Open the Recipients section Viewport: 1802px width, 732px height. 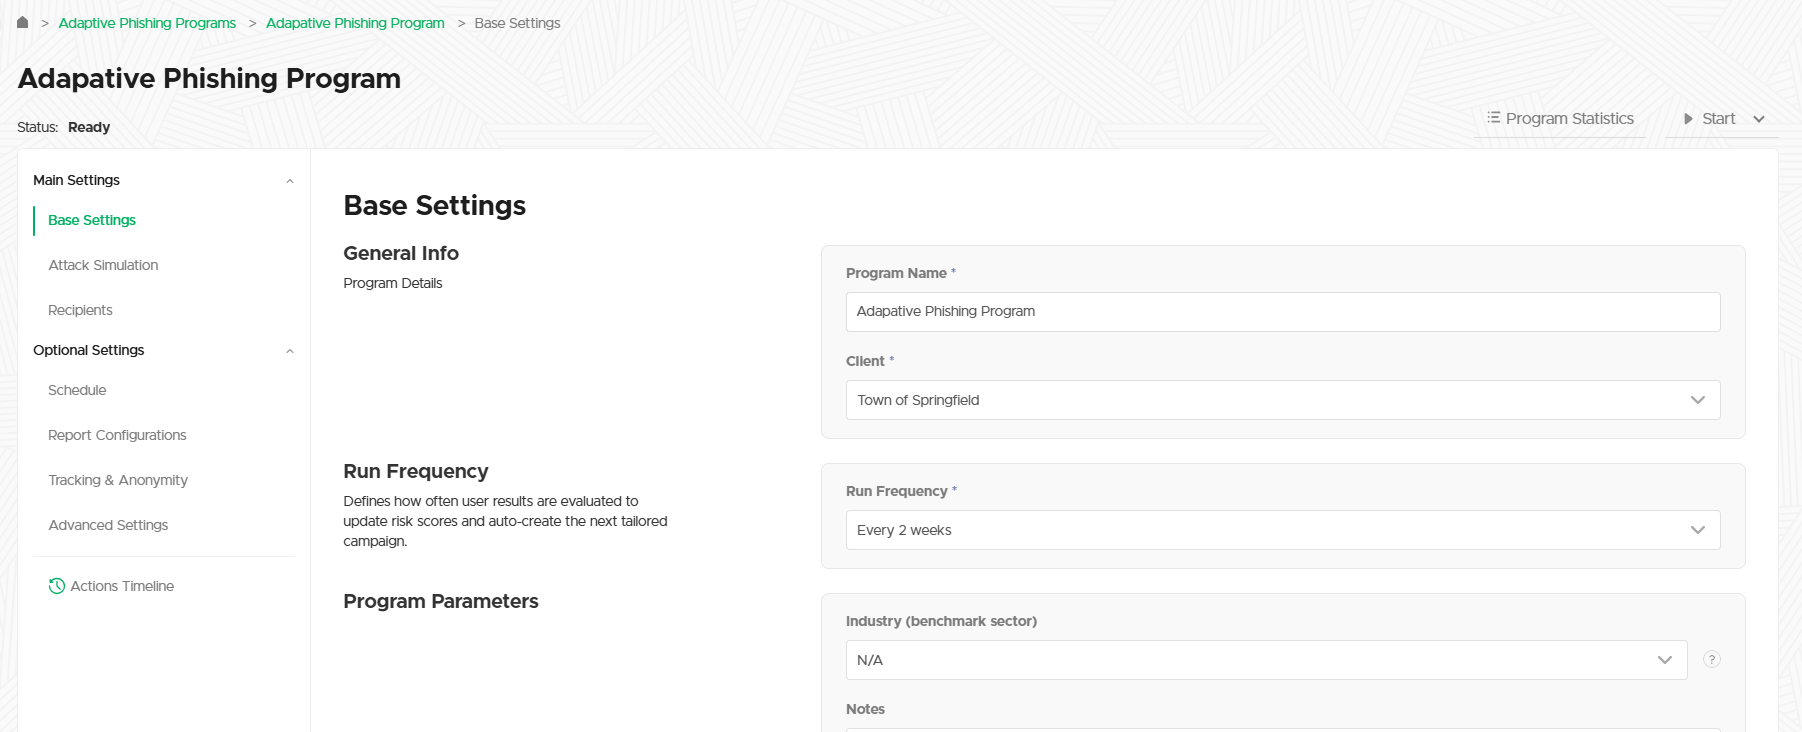(x=80, y=310)
